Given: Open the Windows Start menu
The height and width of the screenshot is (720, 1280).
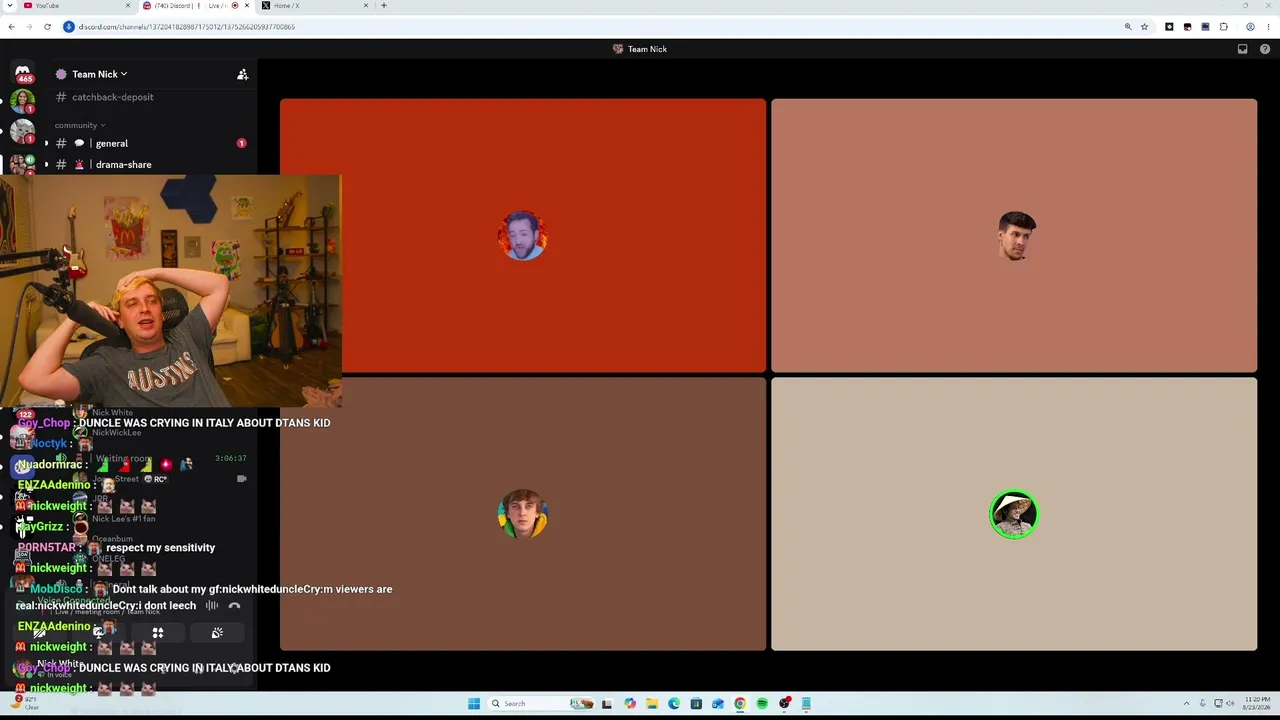Looking at the screenshot, I should point(474,703).
